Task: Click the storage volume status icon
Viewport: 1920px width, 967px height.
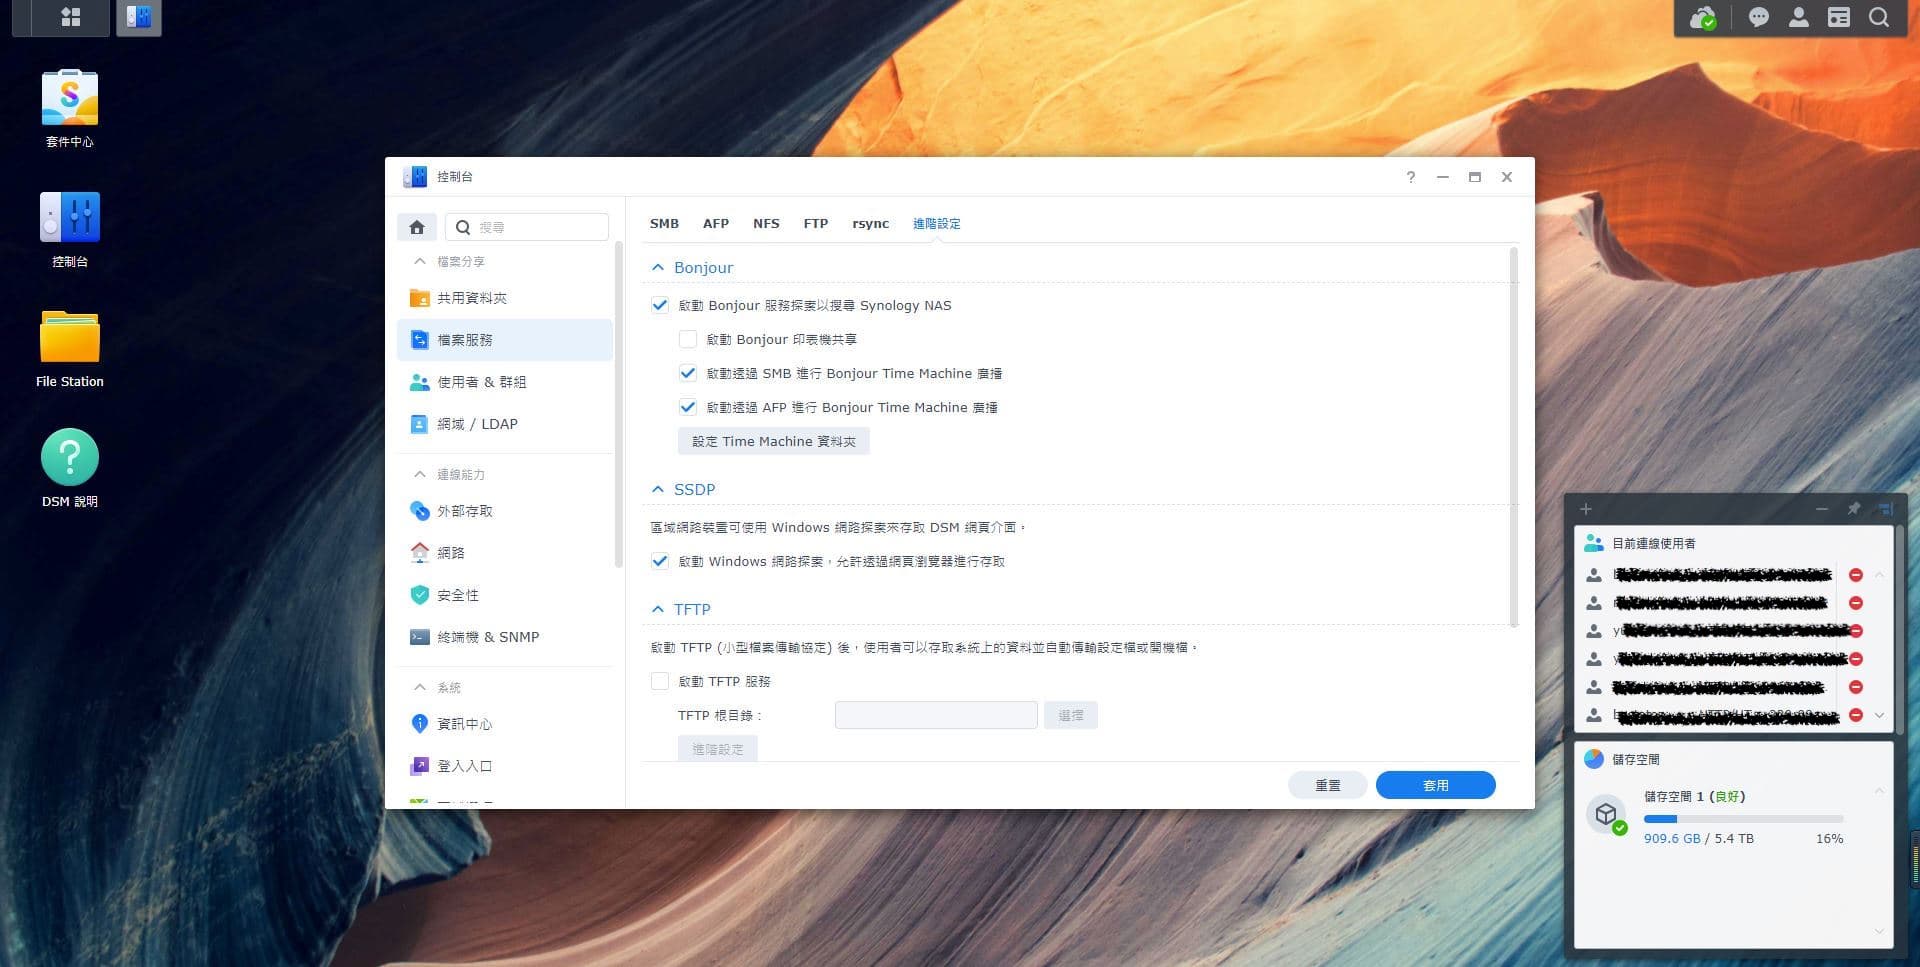Action: [1607, 815]
